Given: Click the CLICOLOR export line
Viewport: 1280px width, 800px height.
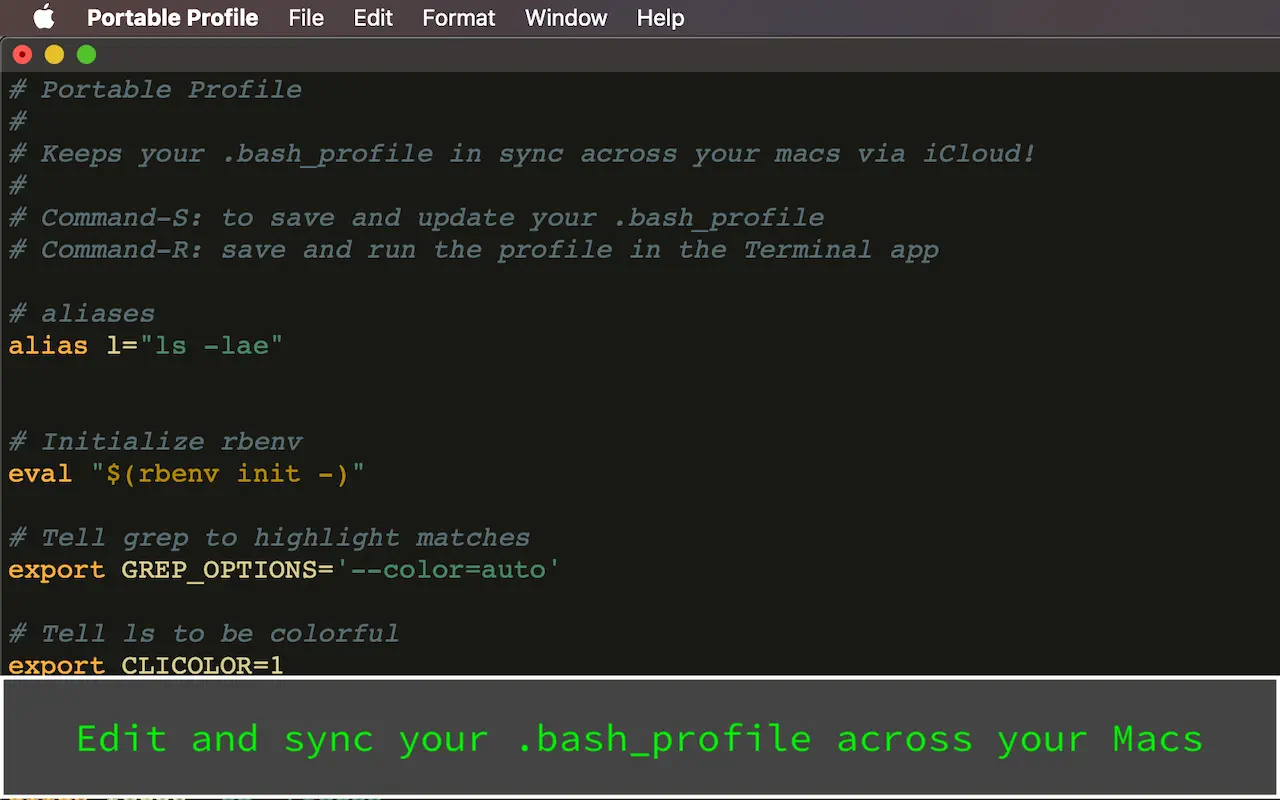Looking at the screenshot, I should (145, 665).
